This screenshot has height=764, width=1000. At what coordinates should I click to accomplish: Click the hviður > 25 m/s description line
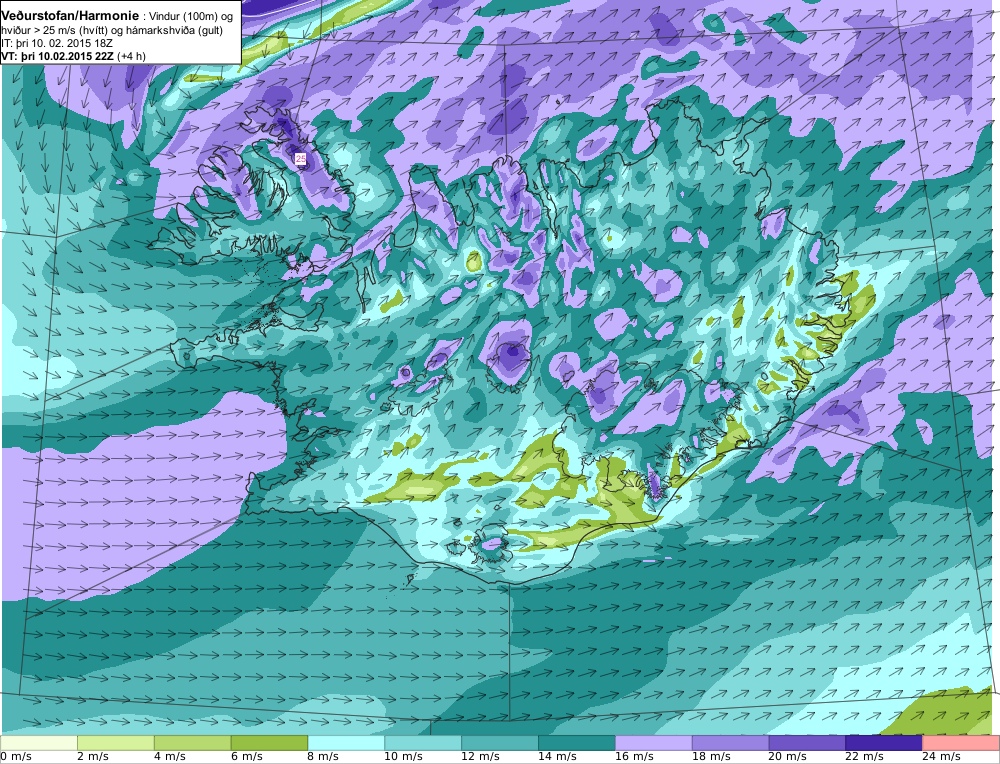112,30
